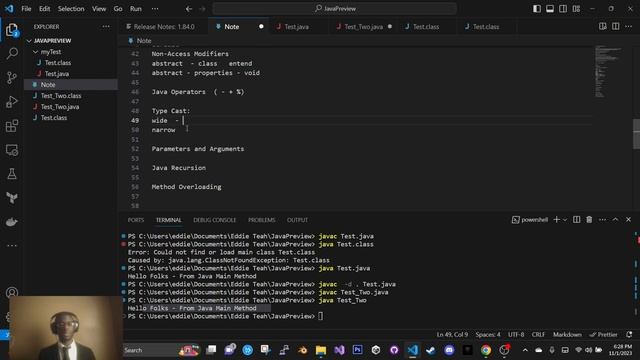Viewport: 640px width, 360px height.
Task: Toggle bottom panel layout icon
Action: 550,9
